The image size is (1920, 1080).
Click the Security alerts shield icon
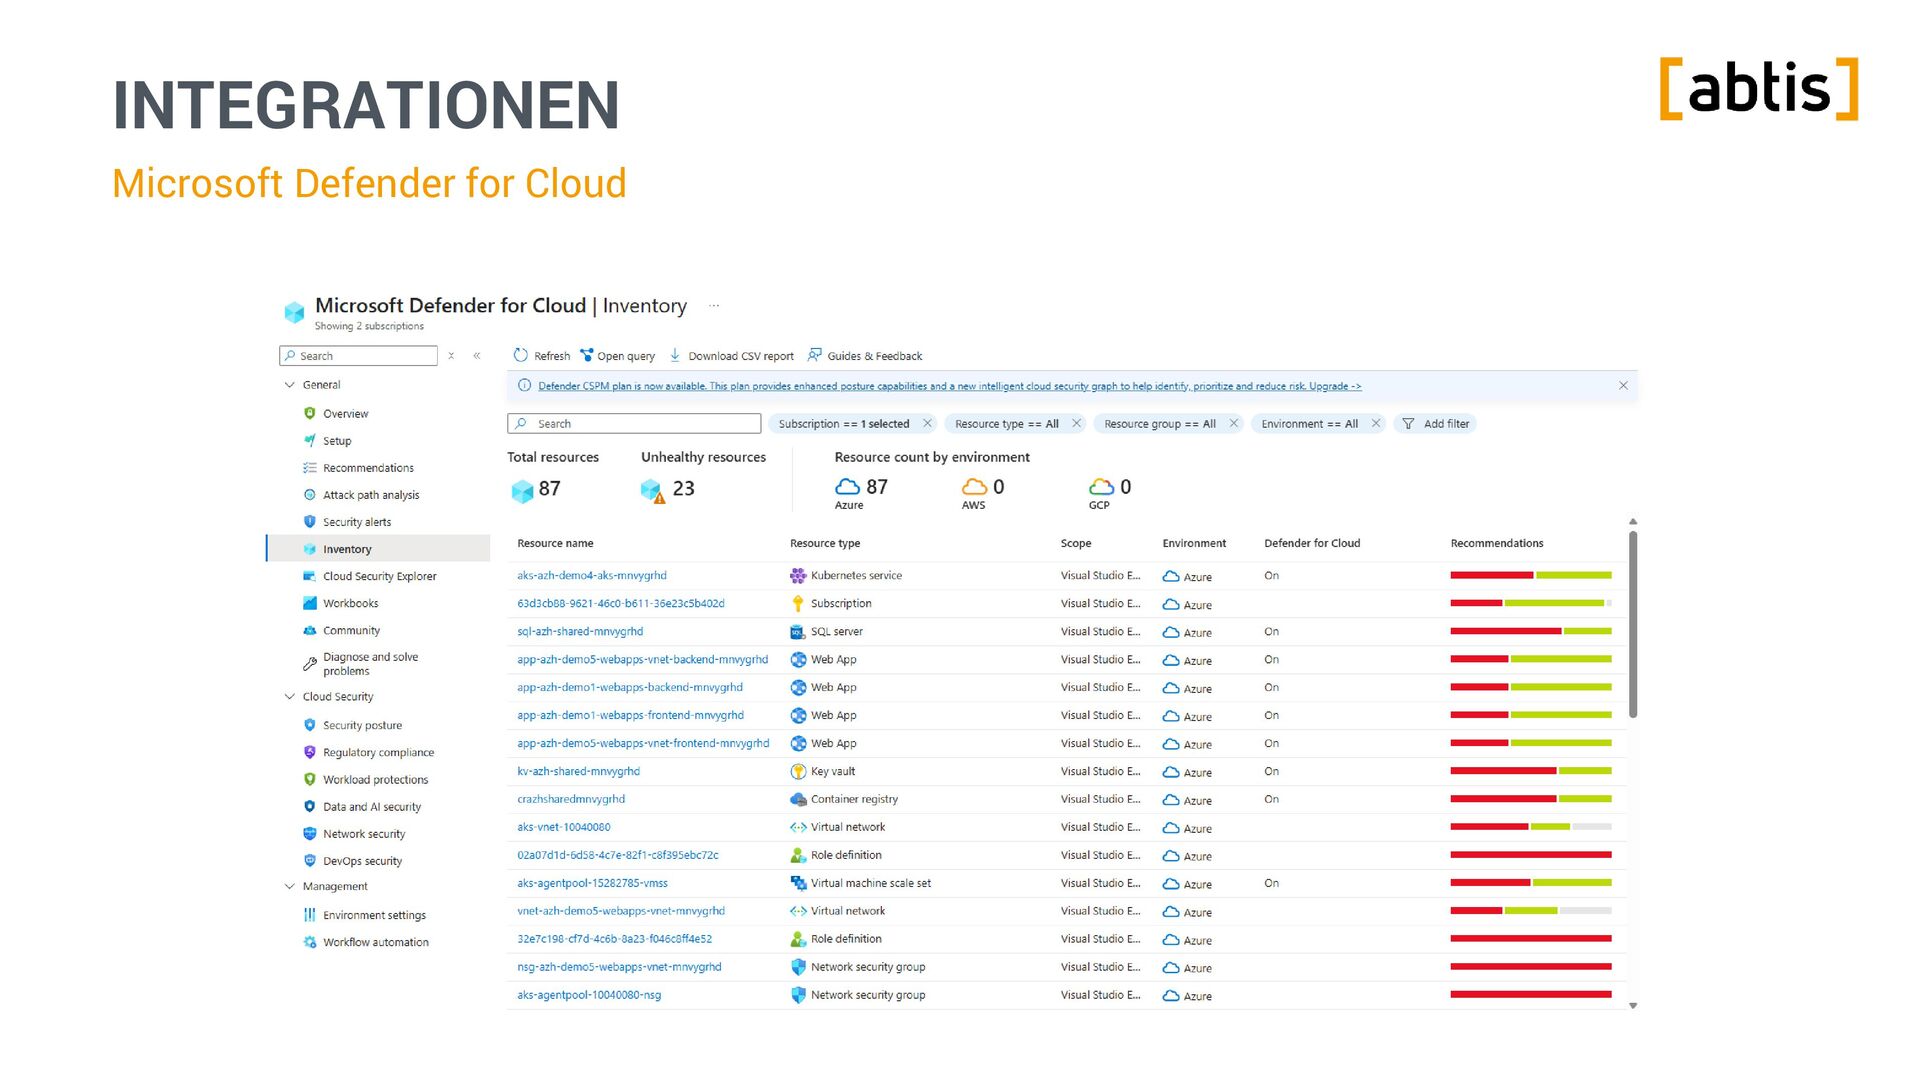click(309, 522)
